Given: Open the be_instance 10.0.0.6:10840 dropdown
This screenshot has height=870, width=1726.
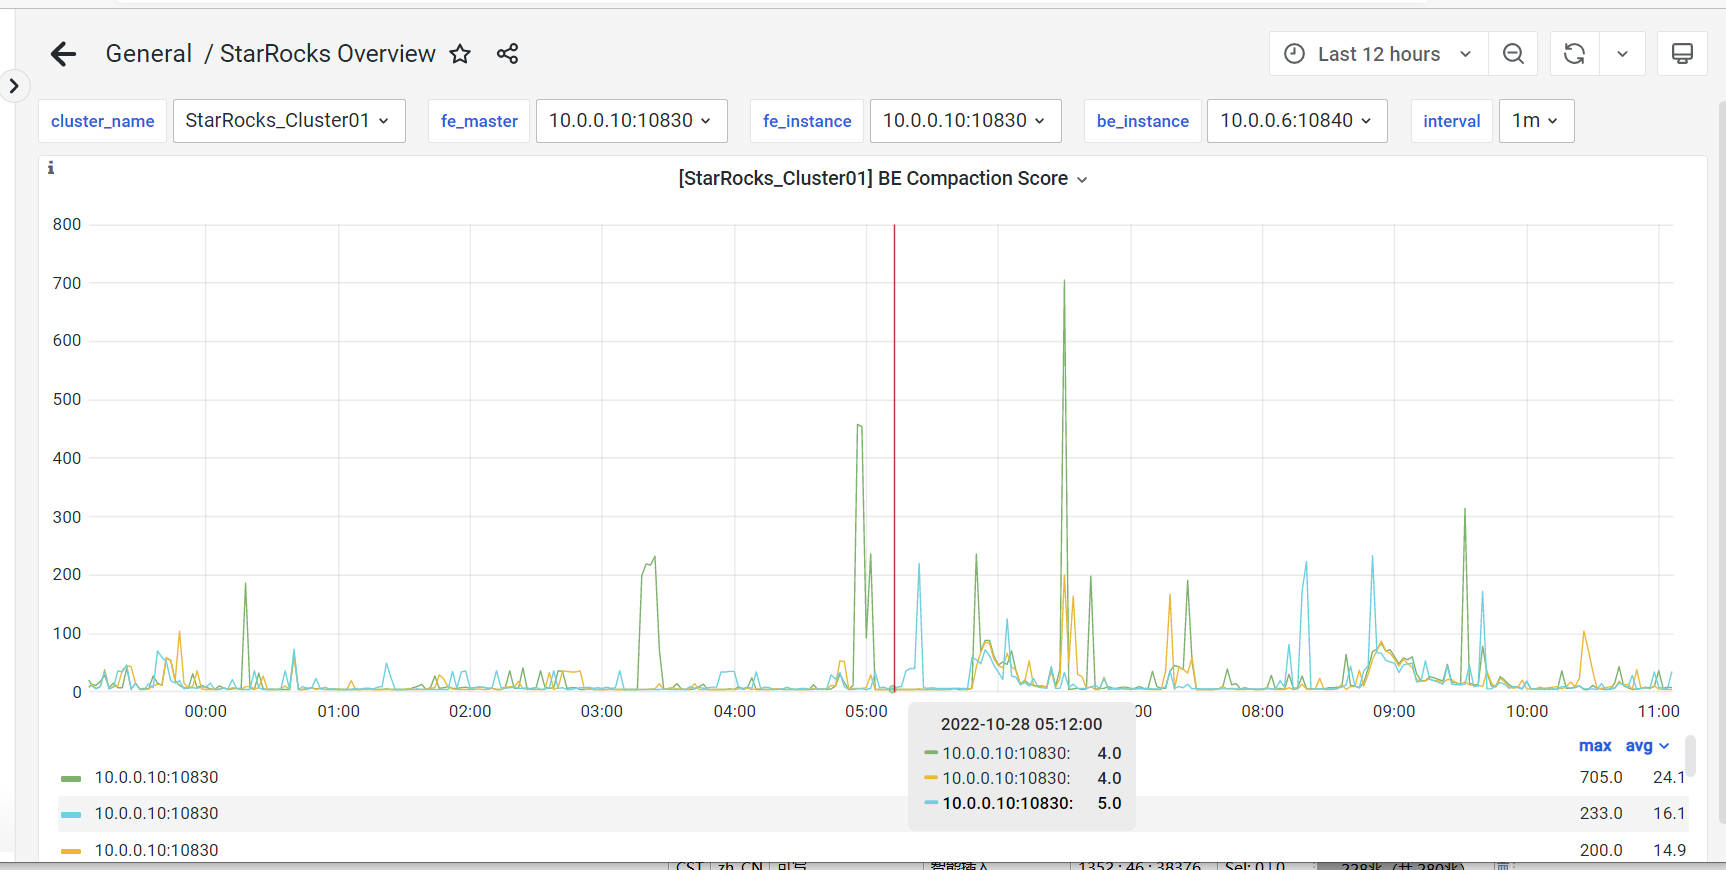Looking at the screenshot, I should coord(1296,121).
